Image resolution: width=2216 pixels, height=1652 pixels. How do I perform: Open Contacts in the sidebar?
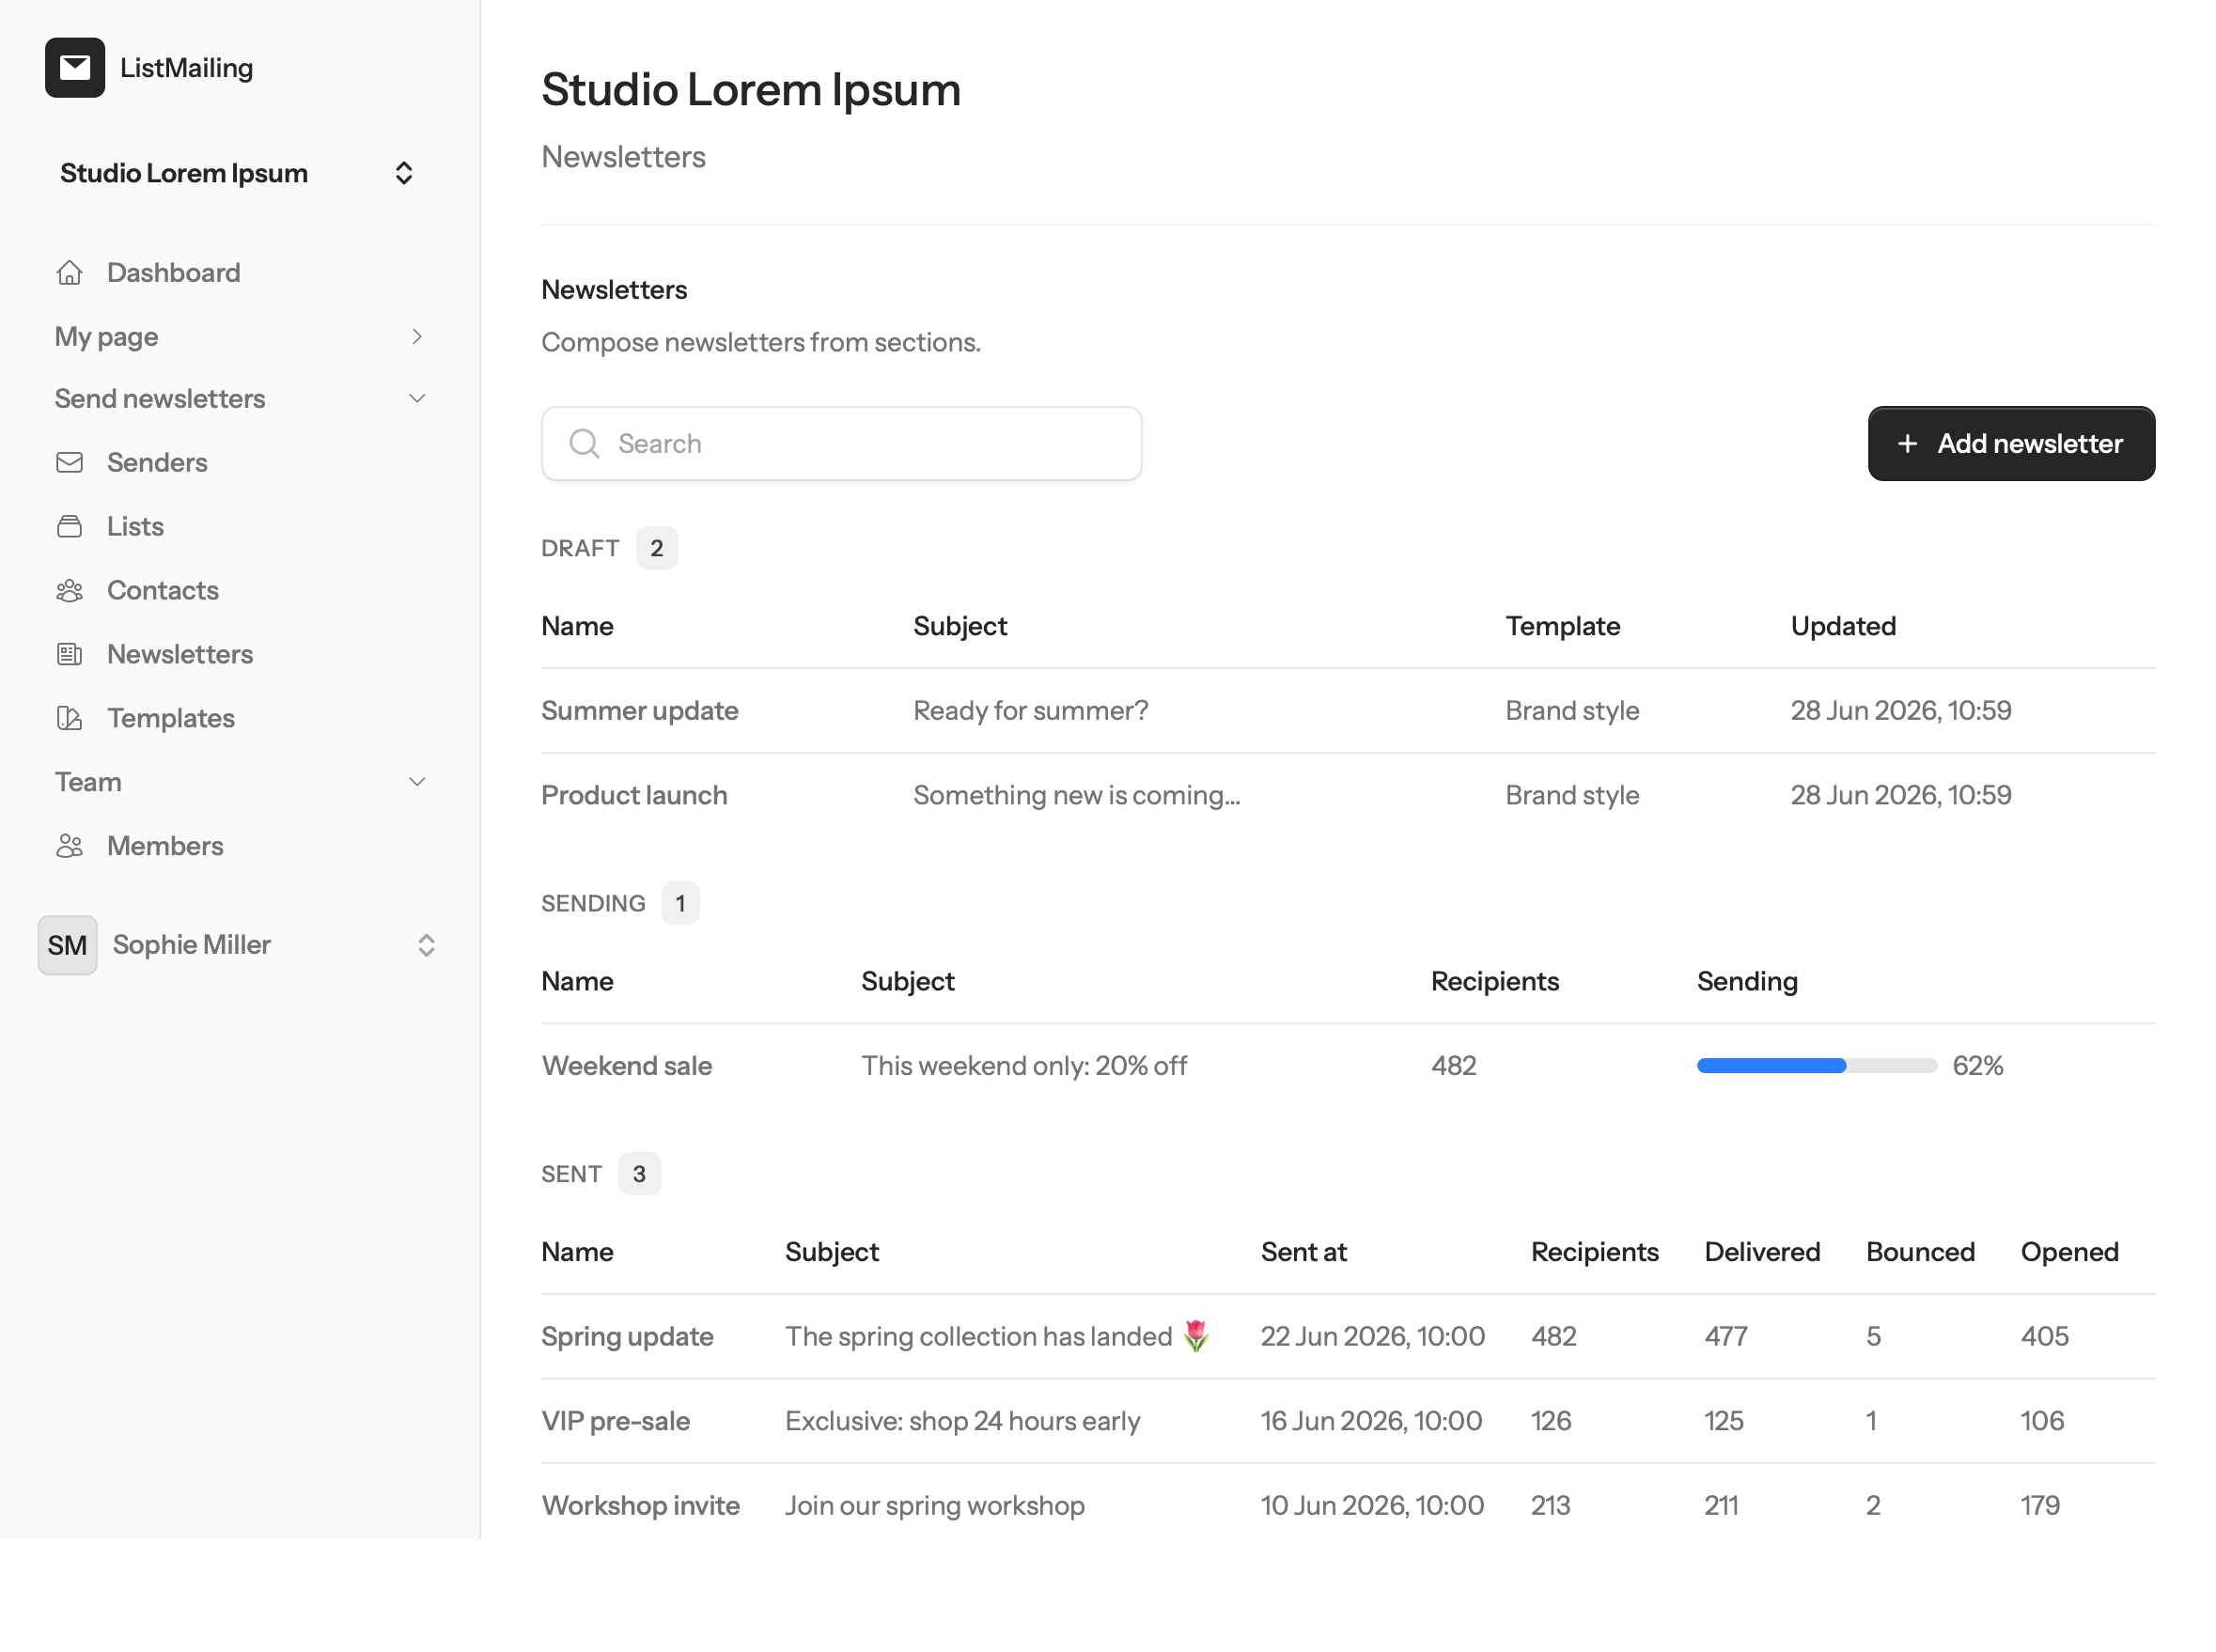click(240, 591)
